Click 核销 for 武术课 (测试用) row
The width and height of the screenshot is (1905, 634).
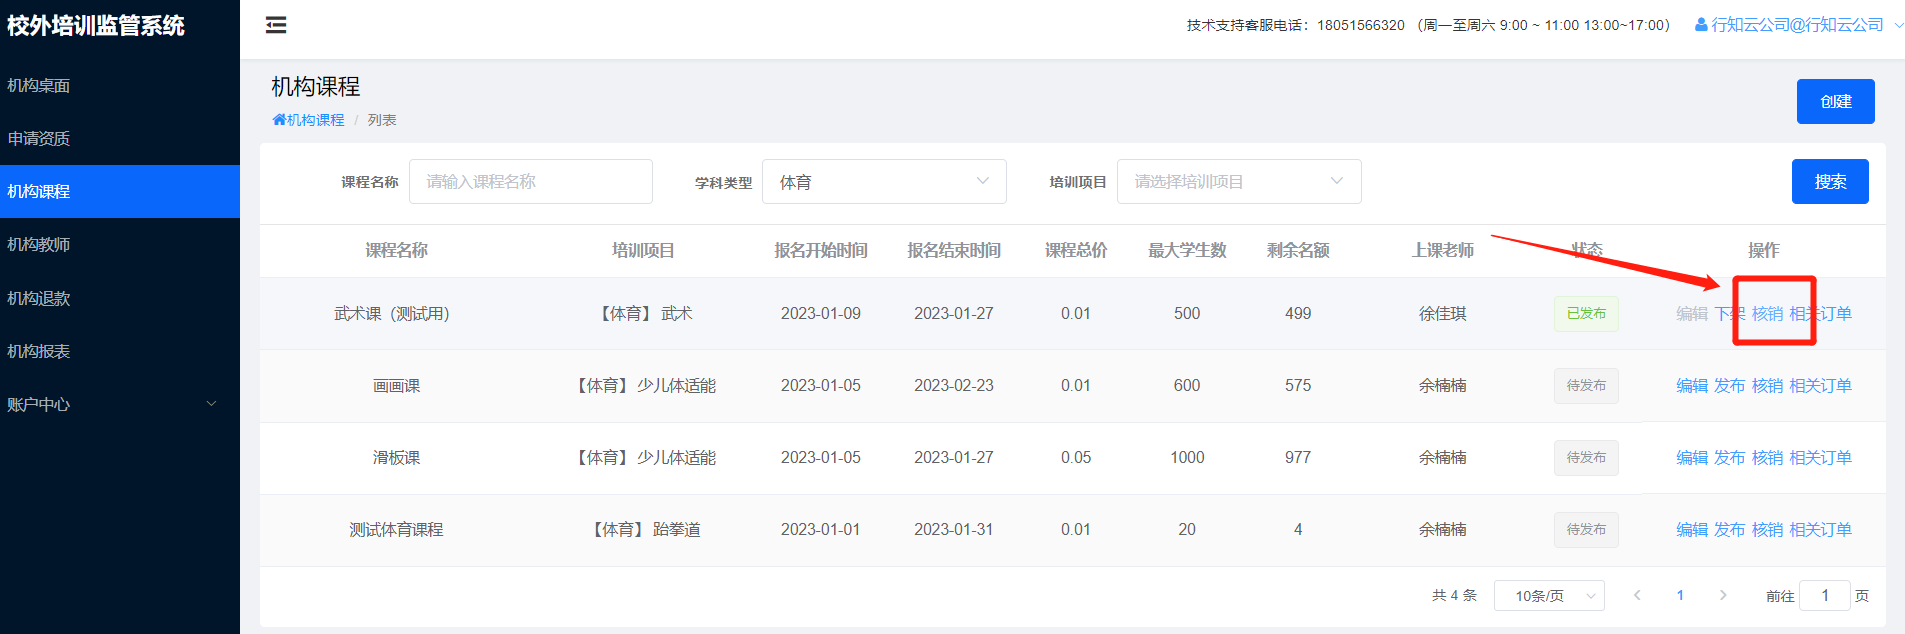[x=1767, y=314]
